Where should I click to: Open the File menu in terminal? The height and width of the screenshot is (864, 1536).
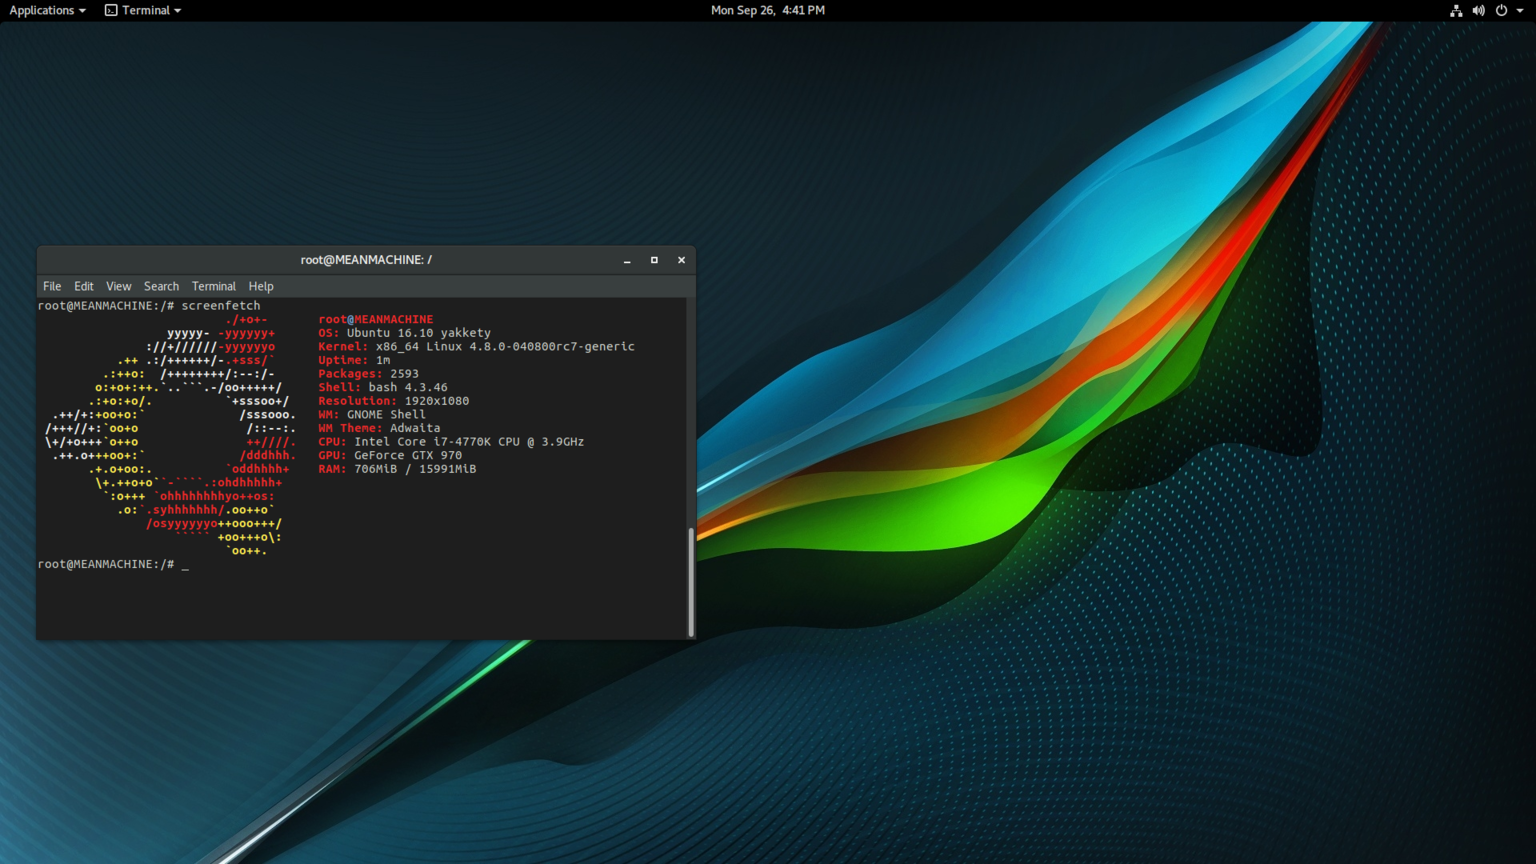coord(52,286)
